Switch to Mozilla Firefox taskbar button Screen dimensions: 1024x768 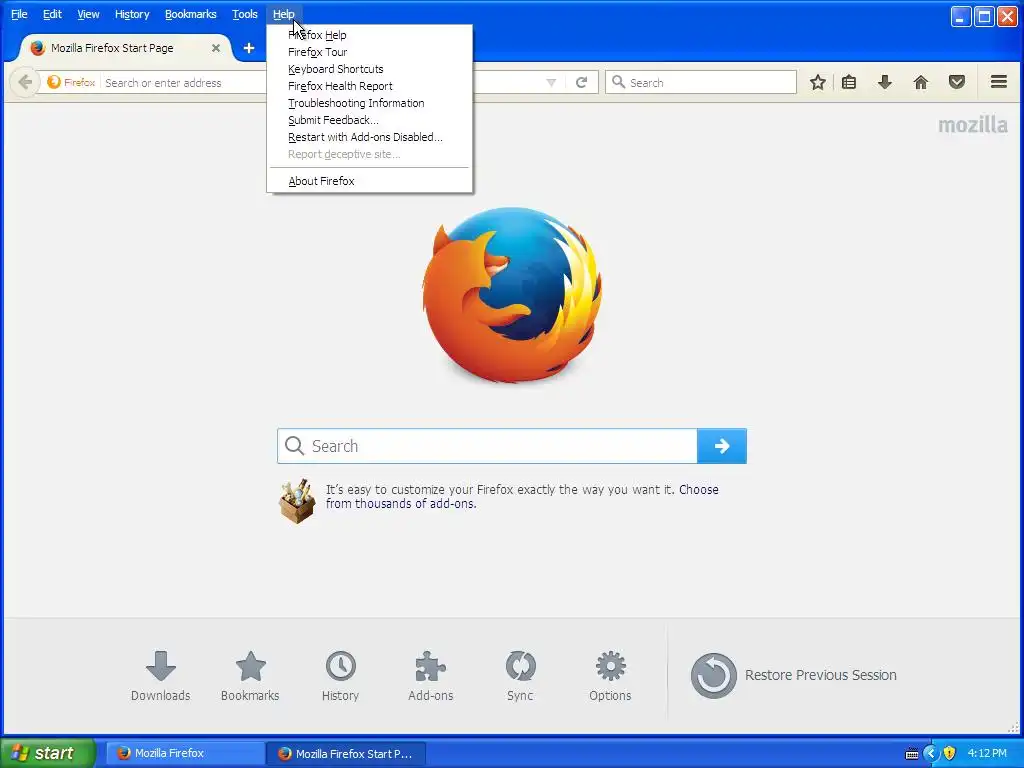pyautogui.click(x=184, y=753)
